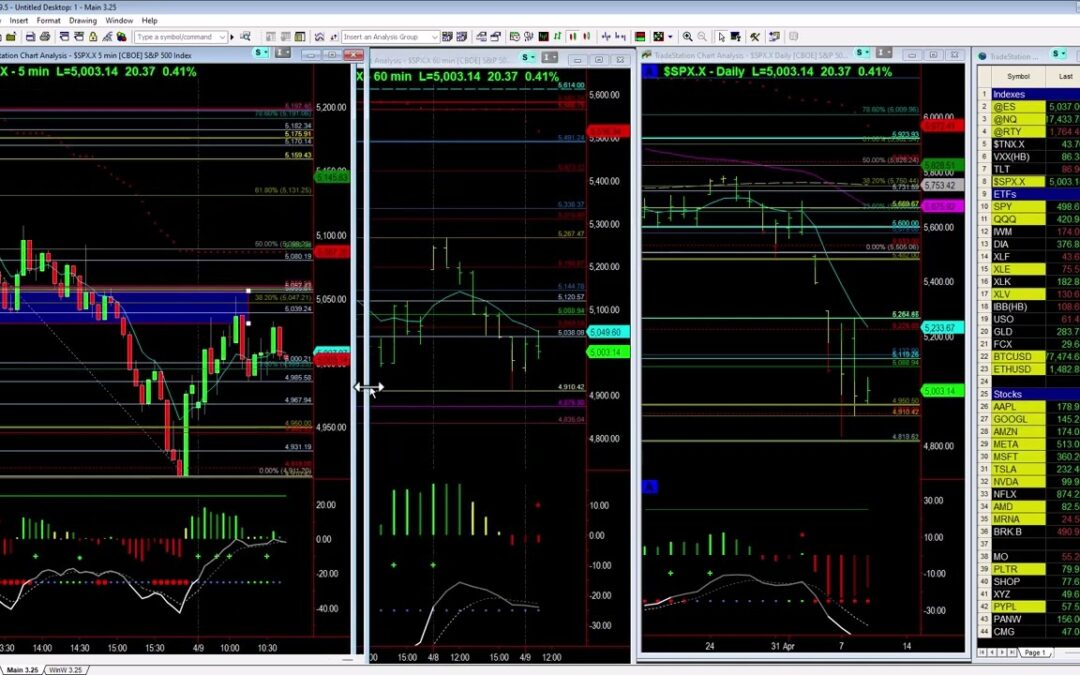This screenshot has width=1080, height=675.
Task: Toggle the blue A button on the Daily chart
Action: click(649, 487)
